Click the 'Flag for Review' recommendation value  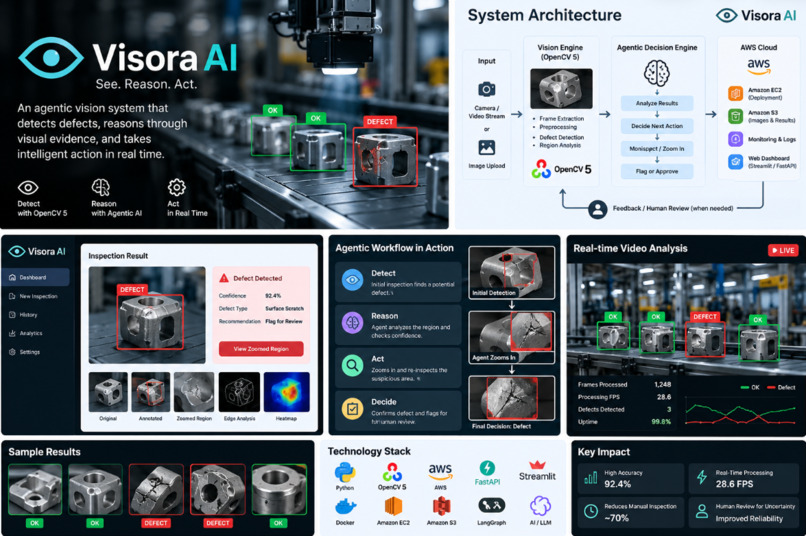pos(284,321)
